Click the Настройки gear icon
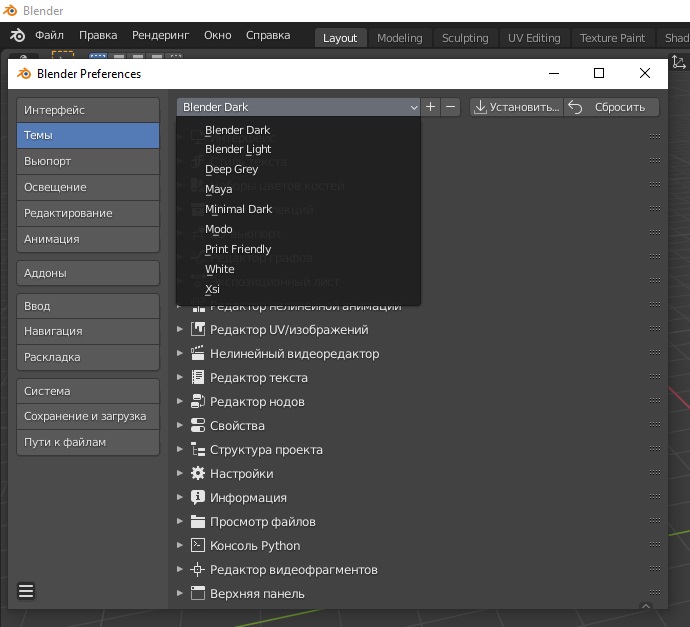Image resolution: width=690 pixels, height=627 pixels. point(198,474)
